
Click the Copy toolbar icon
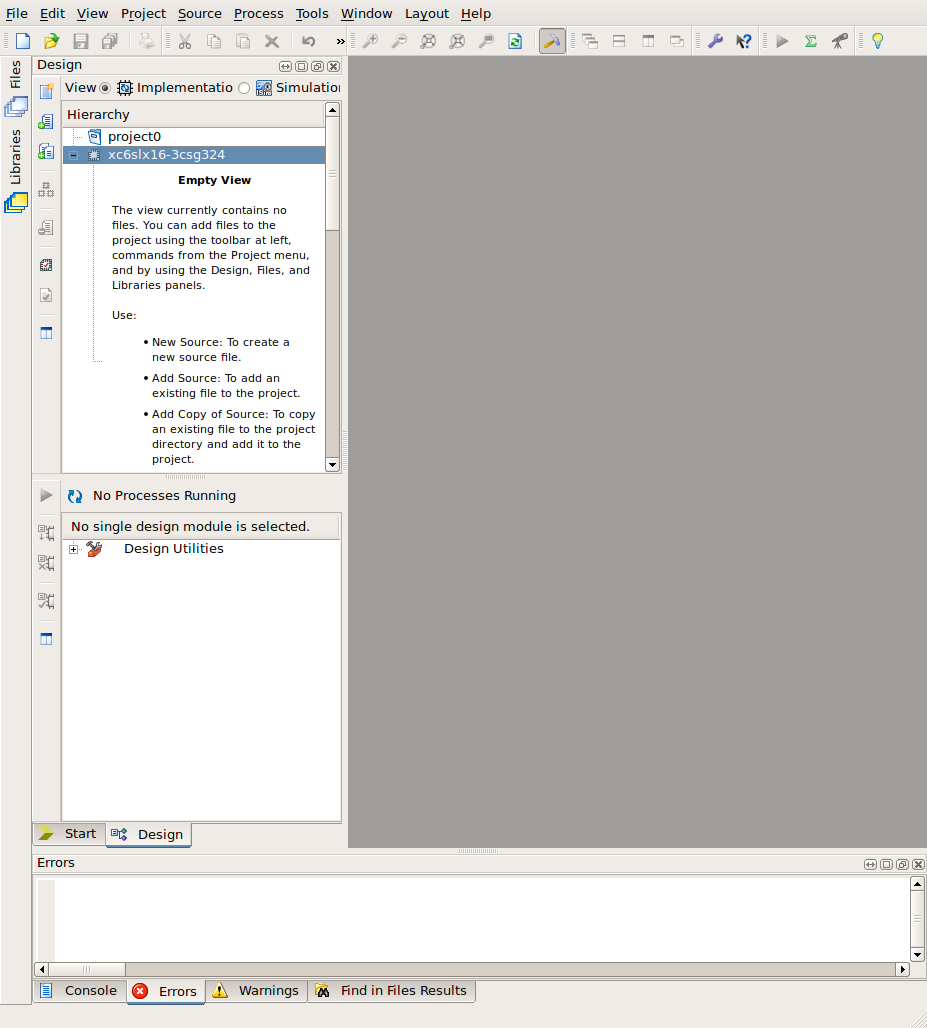pos(214,41)
